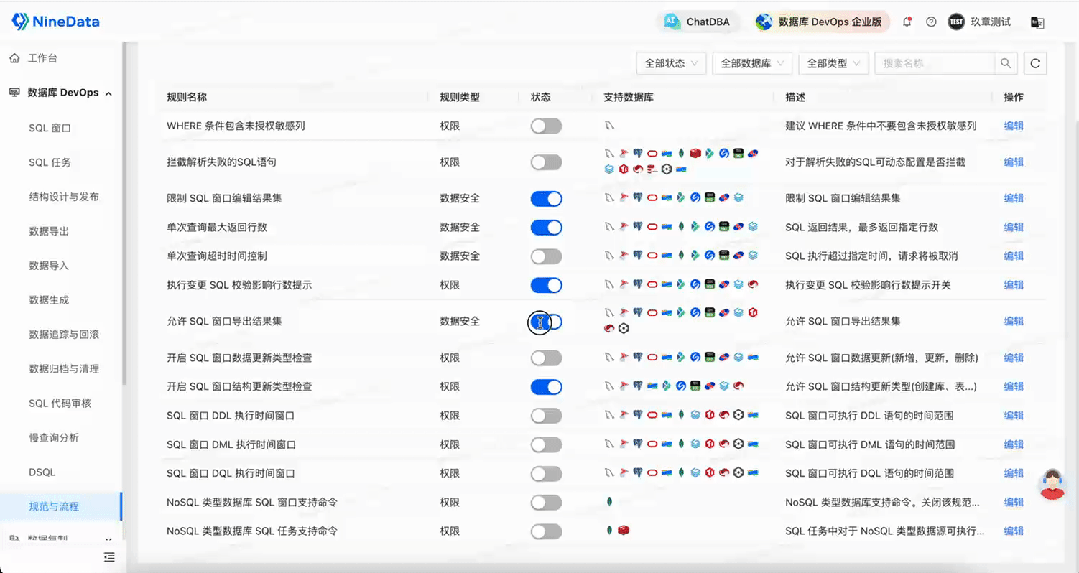The height and width of the screenshot is (573, 1079).
Task: Click the notification bell icon
Action: pos(907,22)
